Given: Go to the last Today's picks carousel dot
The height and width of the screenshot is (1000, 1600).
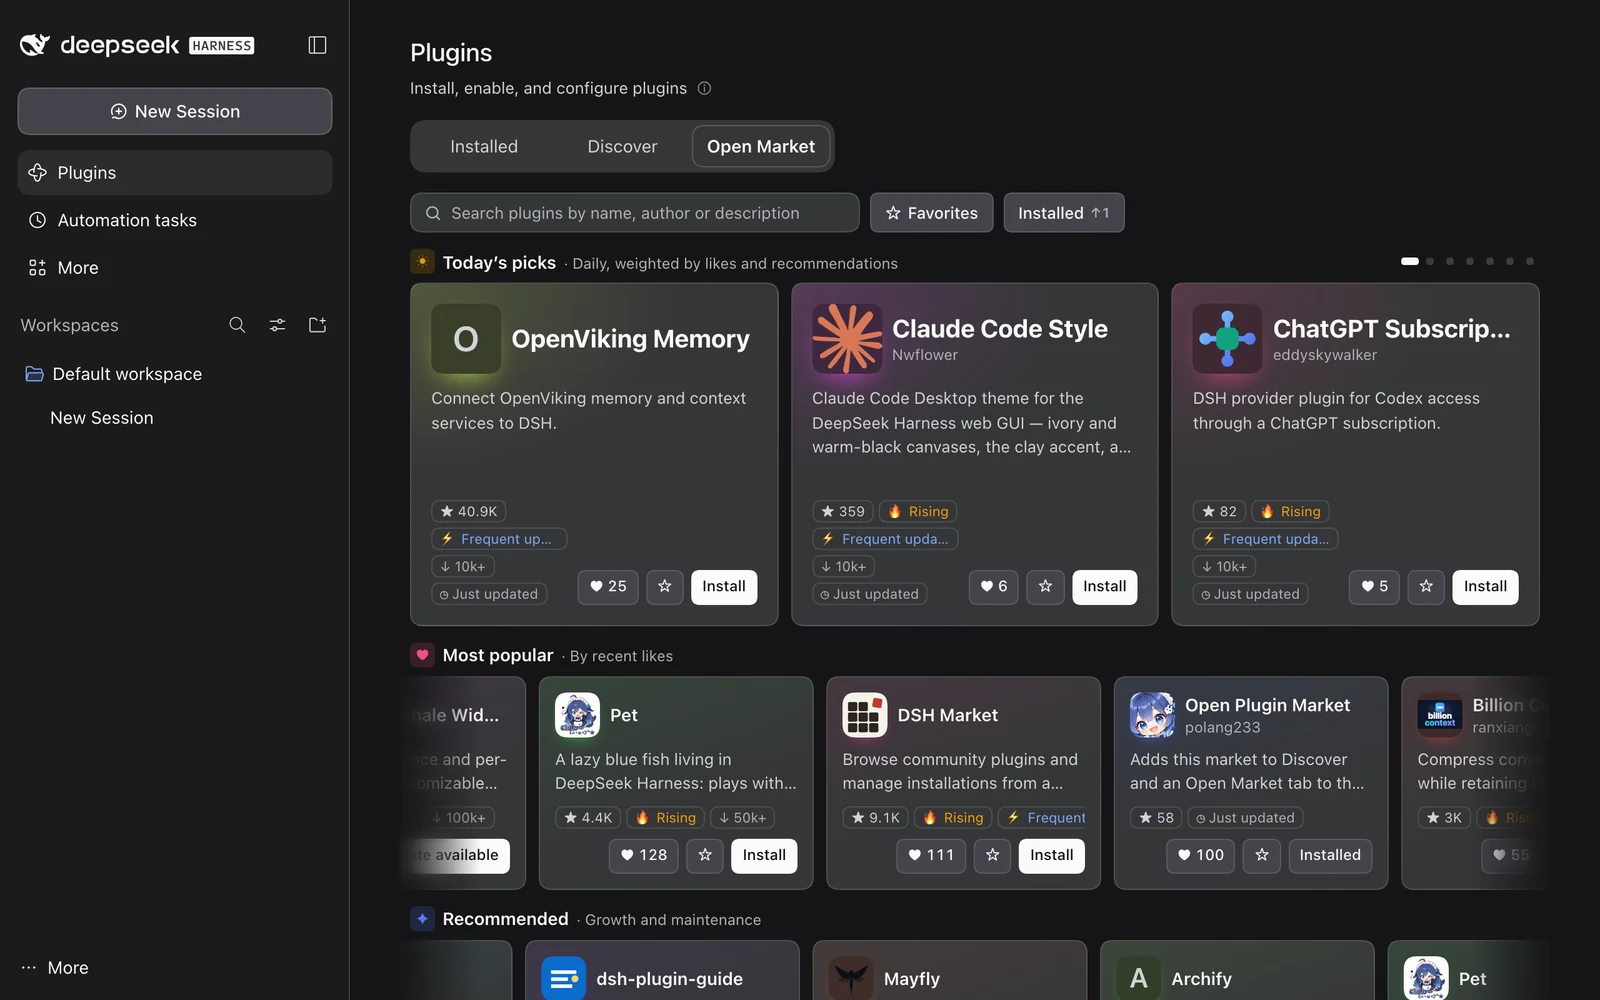Looking at the screenshot, I should coord(1530,261).
